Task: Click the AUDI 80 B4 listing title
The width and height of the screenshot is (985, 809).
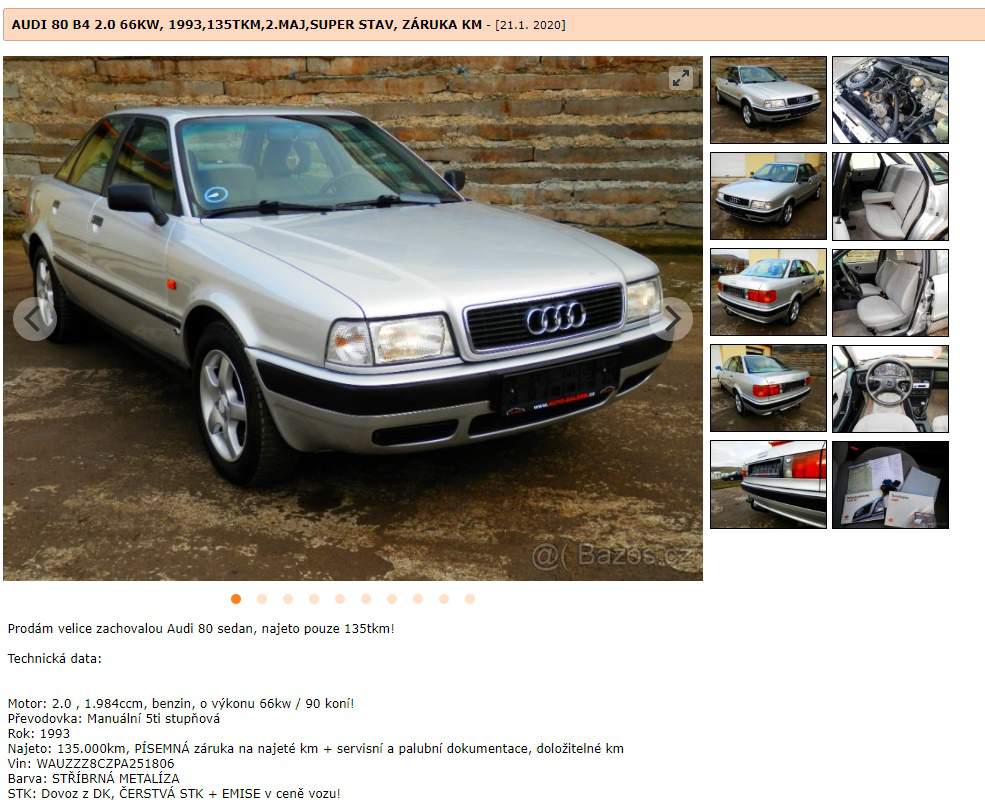Action: coord(247,25)
